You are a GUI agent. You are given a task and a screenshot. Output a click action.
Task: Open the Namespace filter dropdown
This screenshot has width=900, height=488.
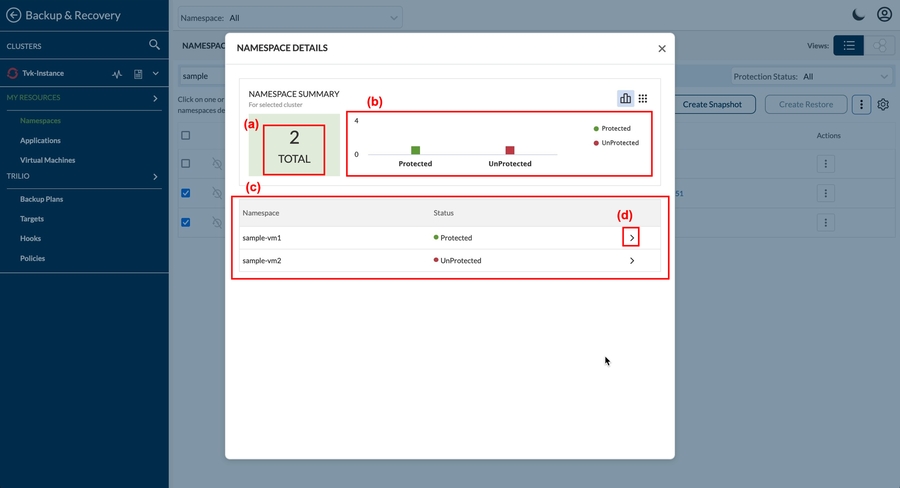click(290, 18)
